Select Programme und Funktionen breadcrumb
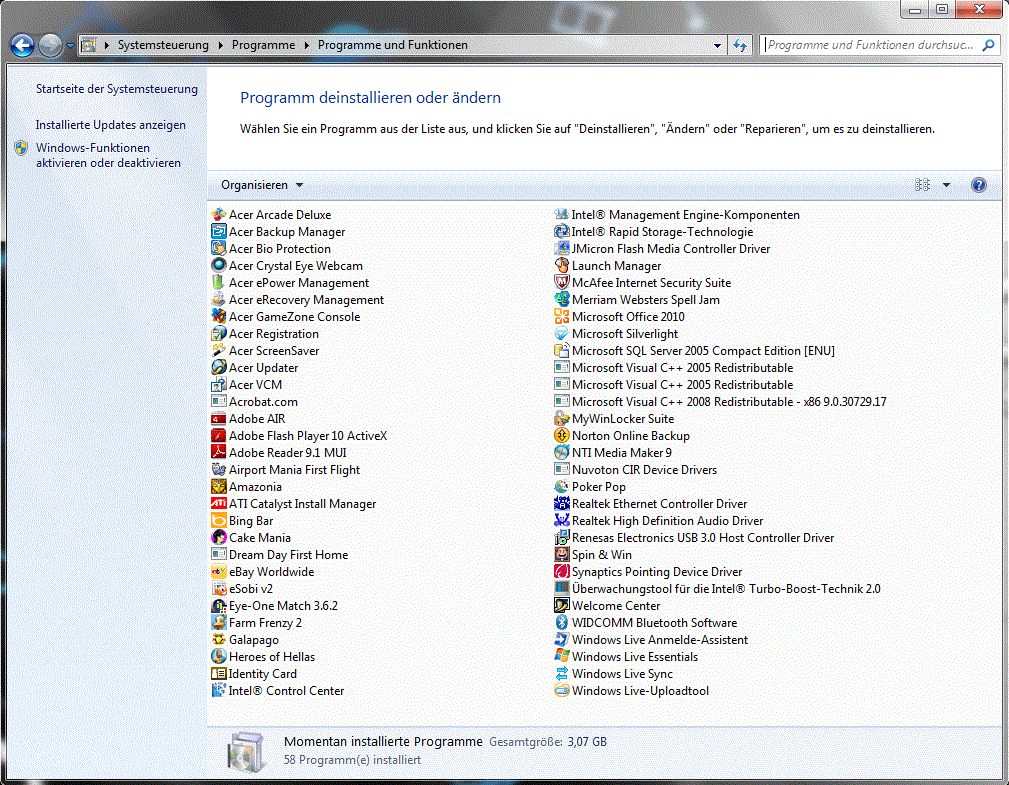The width and height of the screenshot is (1009, 785). 393,45
